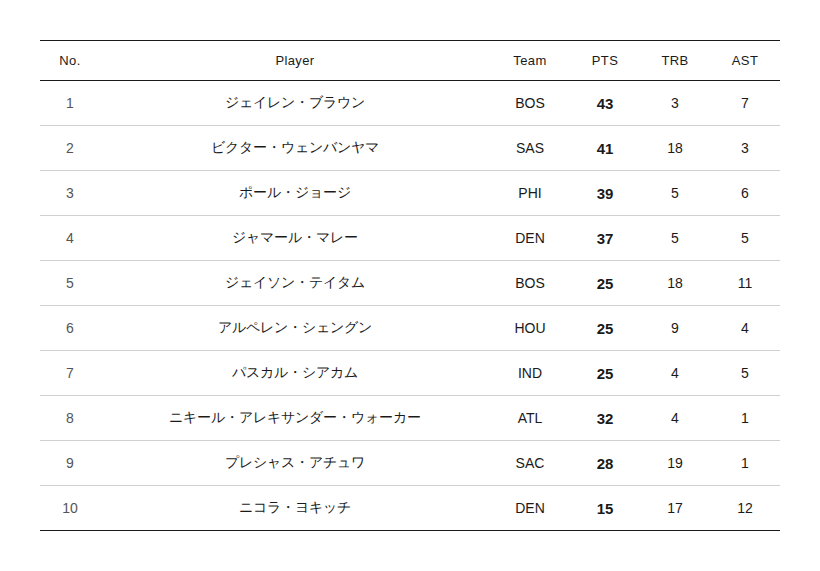
Task: Open ビクター・ウェンバンヤマ player entry
Action: tap(295, 148)
